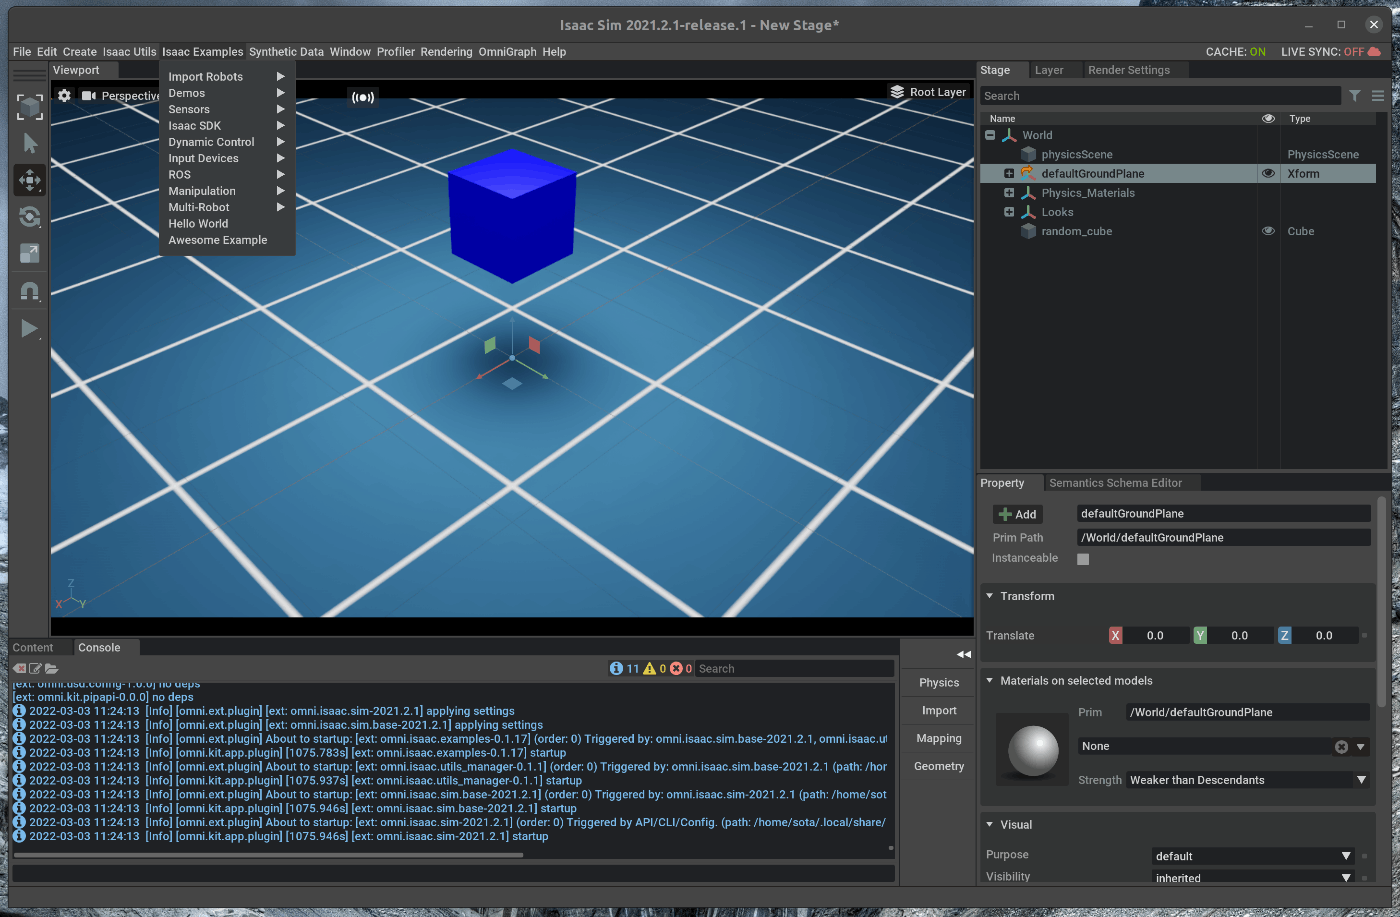Screen dimensions: 1400x917
Task: Toggle the LIVE SYNC OFF status
Action: point(1323,51)
